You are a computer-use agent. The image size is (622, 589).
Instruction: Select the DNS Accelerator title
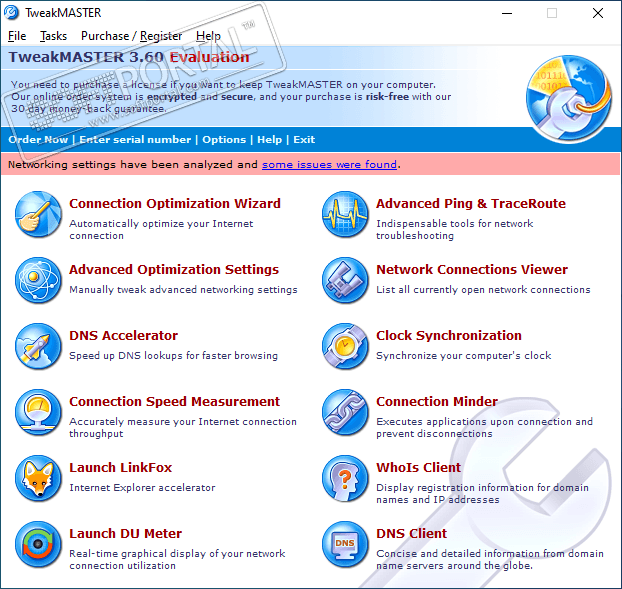point(123,336)
